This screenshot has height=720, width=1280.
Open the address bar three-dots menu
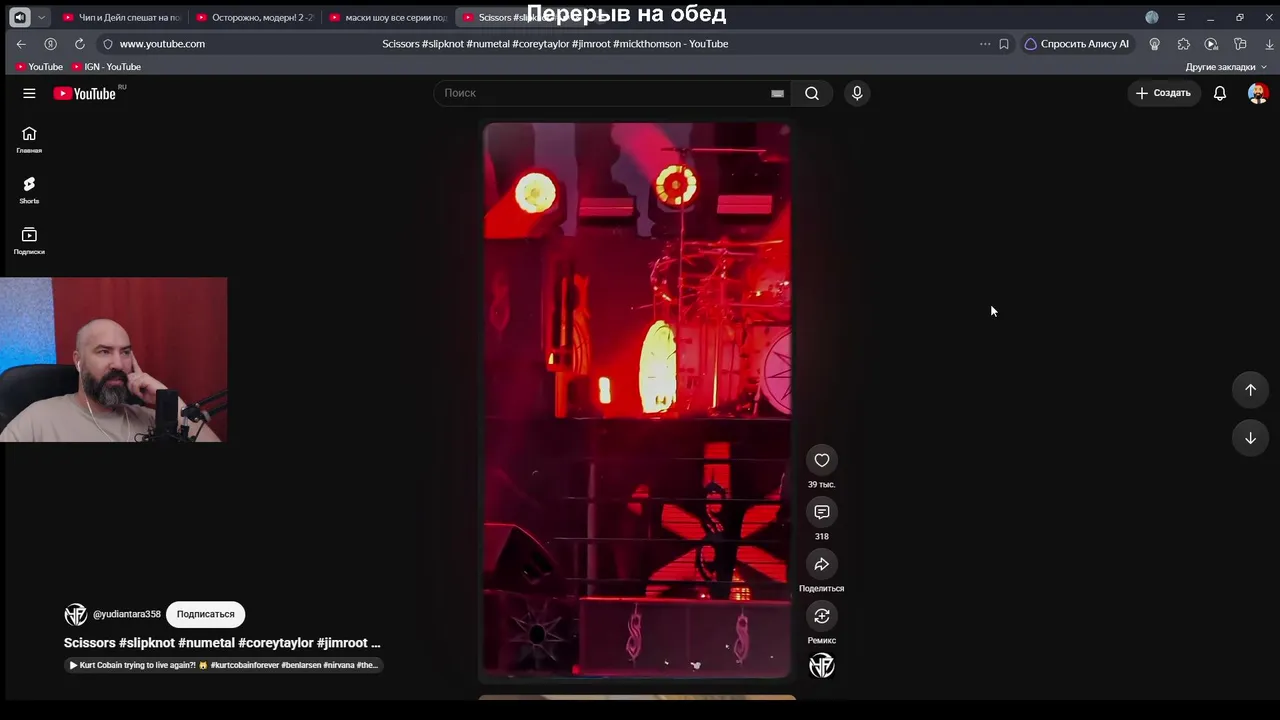click(x=985, y=44)
